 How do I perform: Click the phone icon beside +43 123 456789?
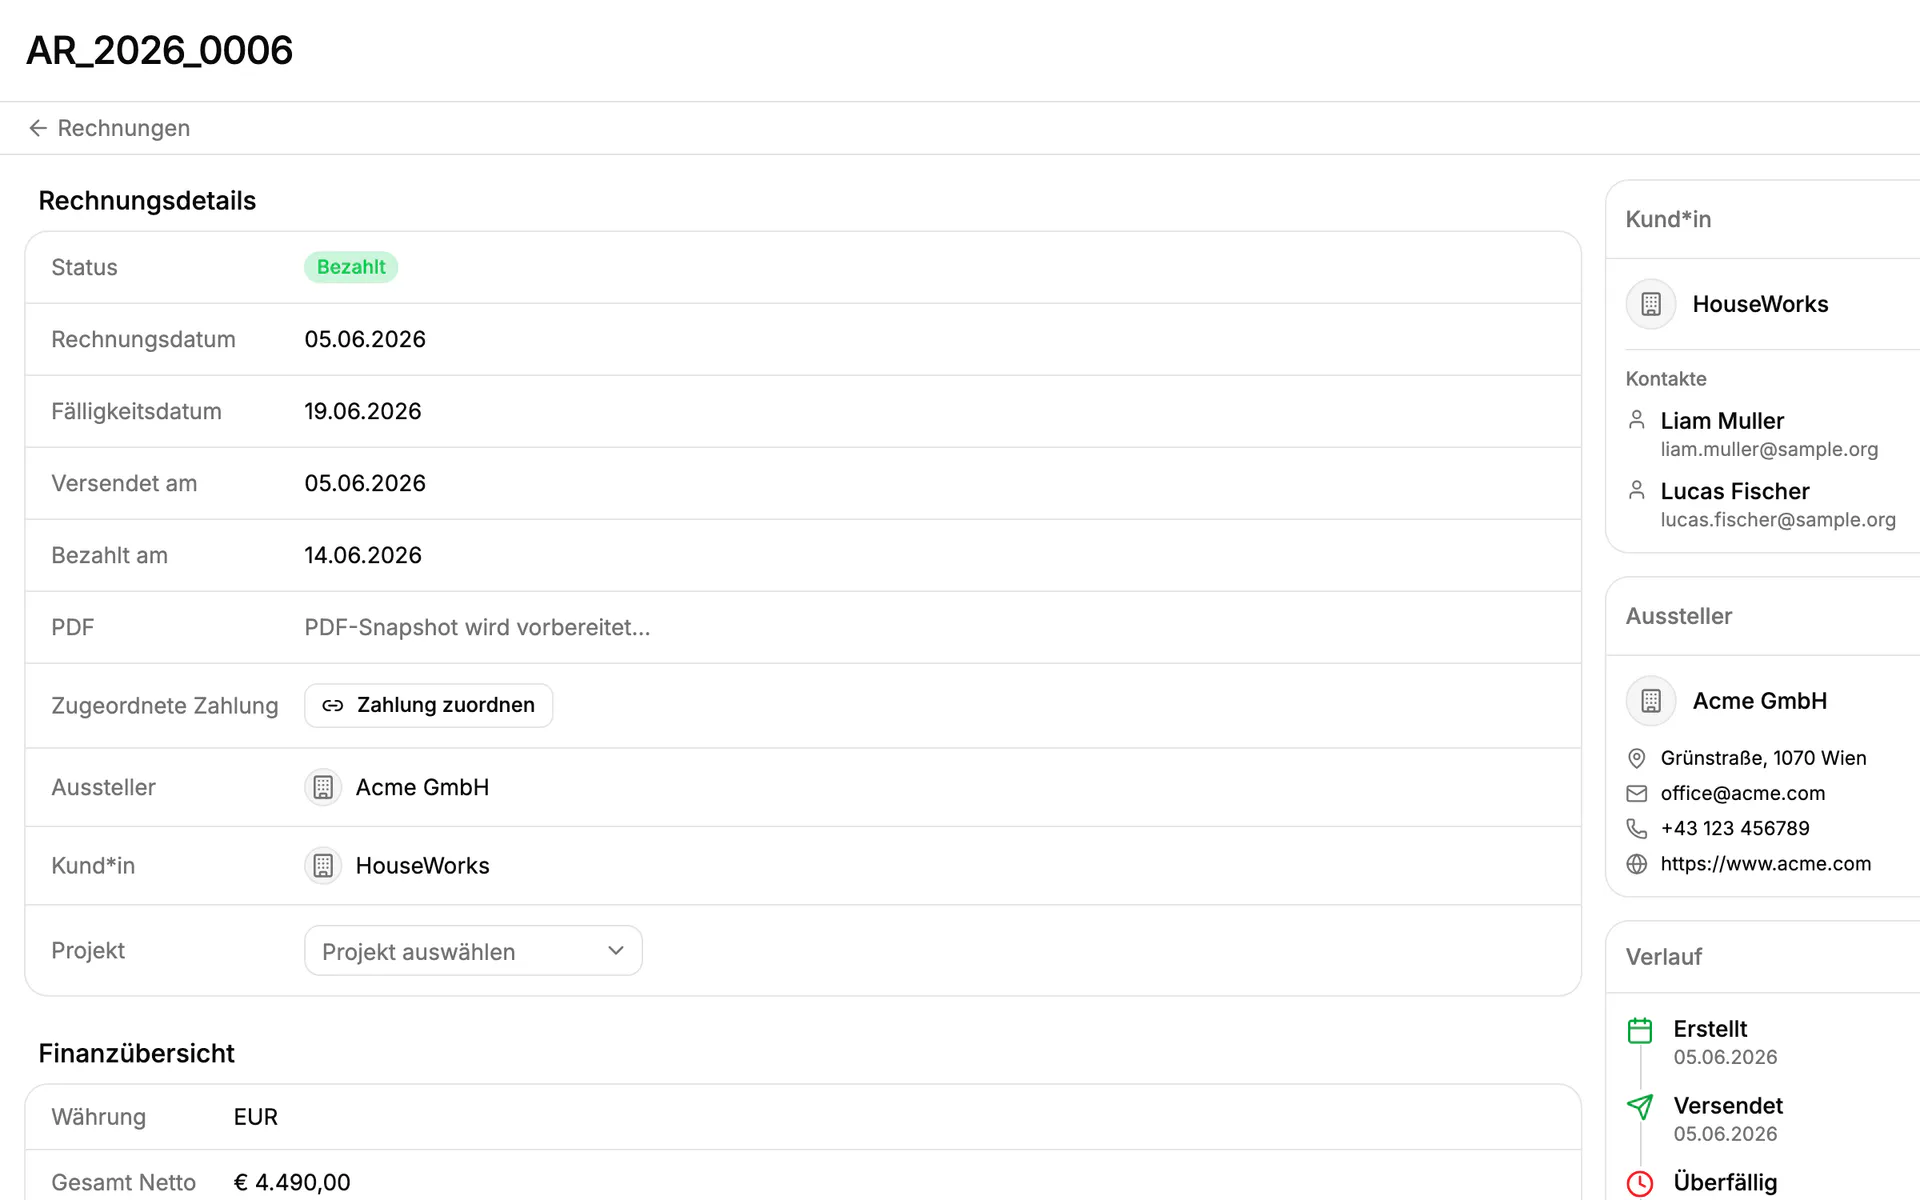point(1637,828)
